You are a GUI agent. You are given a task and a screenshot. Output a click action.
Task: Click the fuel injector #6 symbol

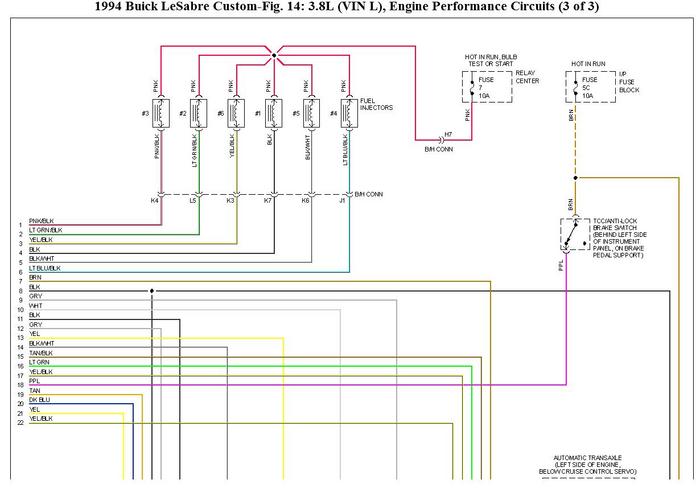click(236, 113)
